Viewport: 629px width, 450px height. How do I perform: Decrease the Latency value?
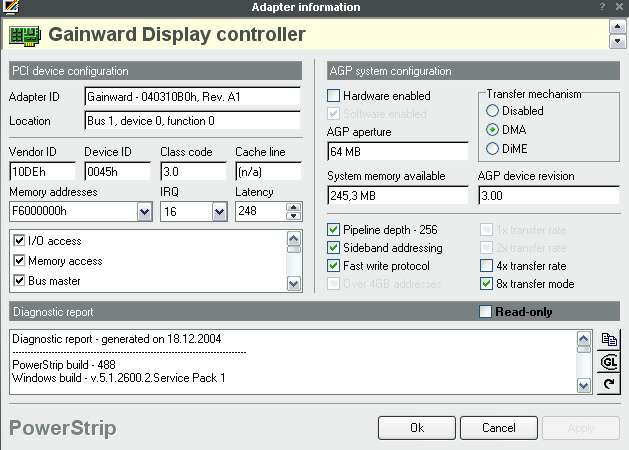[x=294, y=216]
